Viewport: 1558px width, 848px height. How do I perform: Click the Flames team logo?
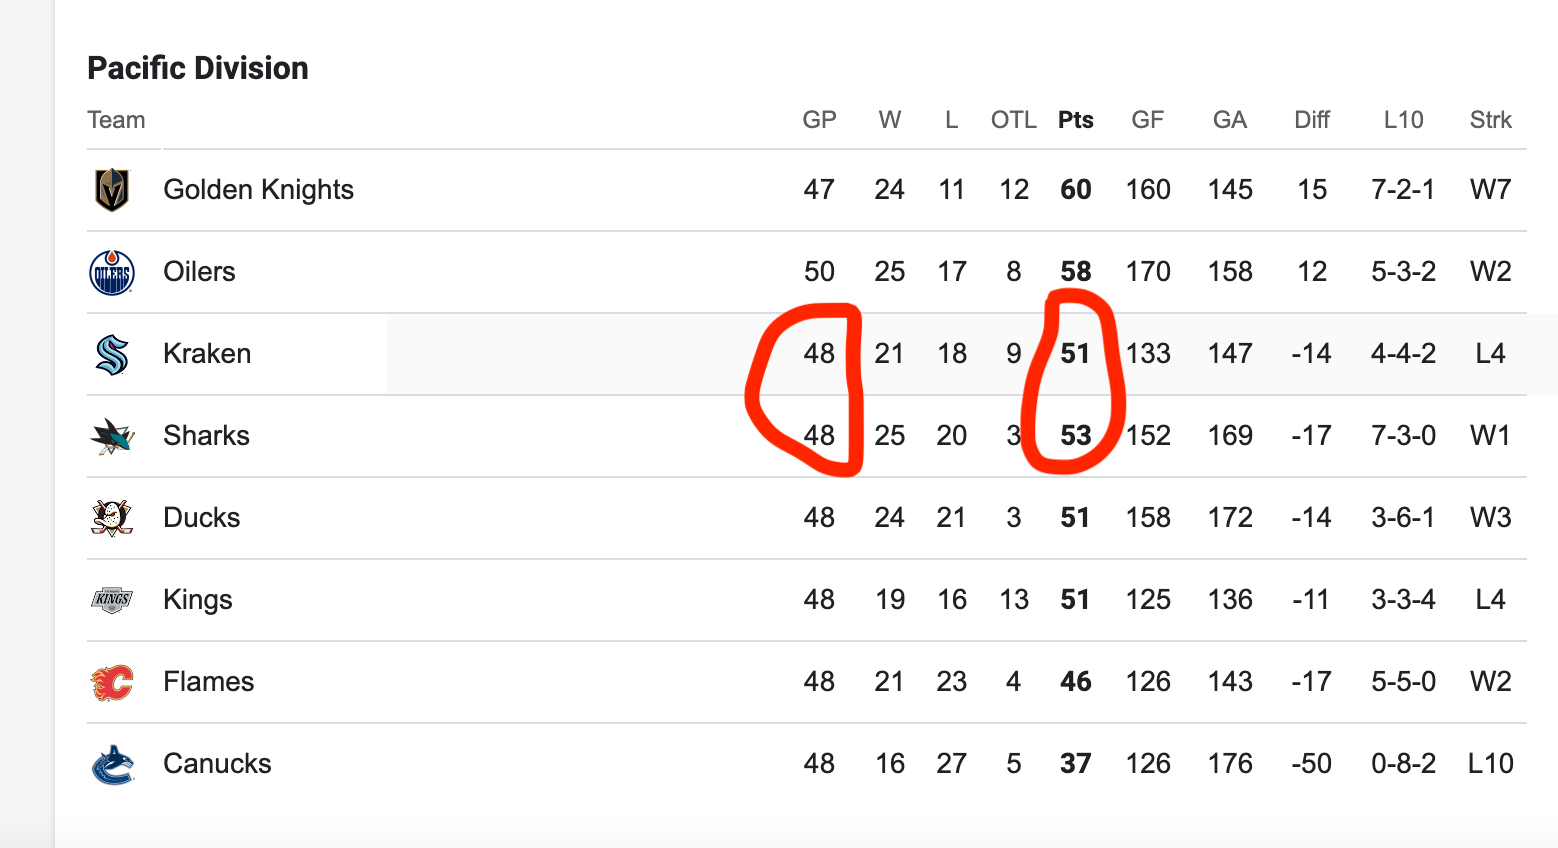pos(112,682)
